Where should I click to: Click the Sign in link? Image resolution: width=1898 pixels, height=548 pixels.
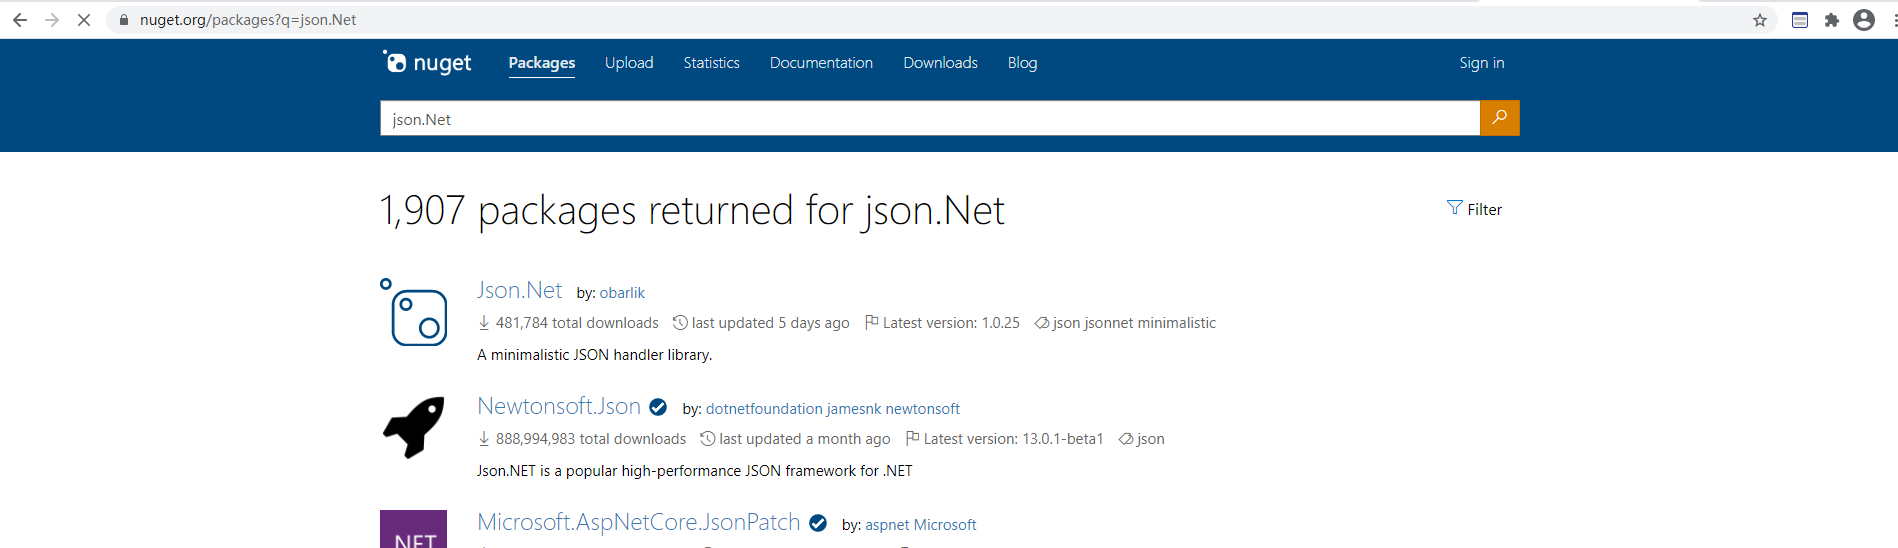point(1481,63)
